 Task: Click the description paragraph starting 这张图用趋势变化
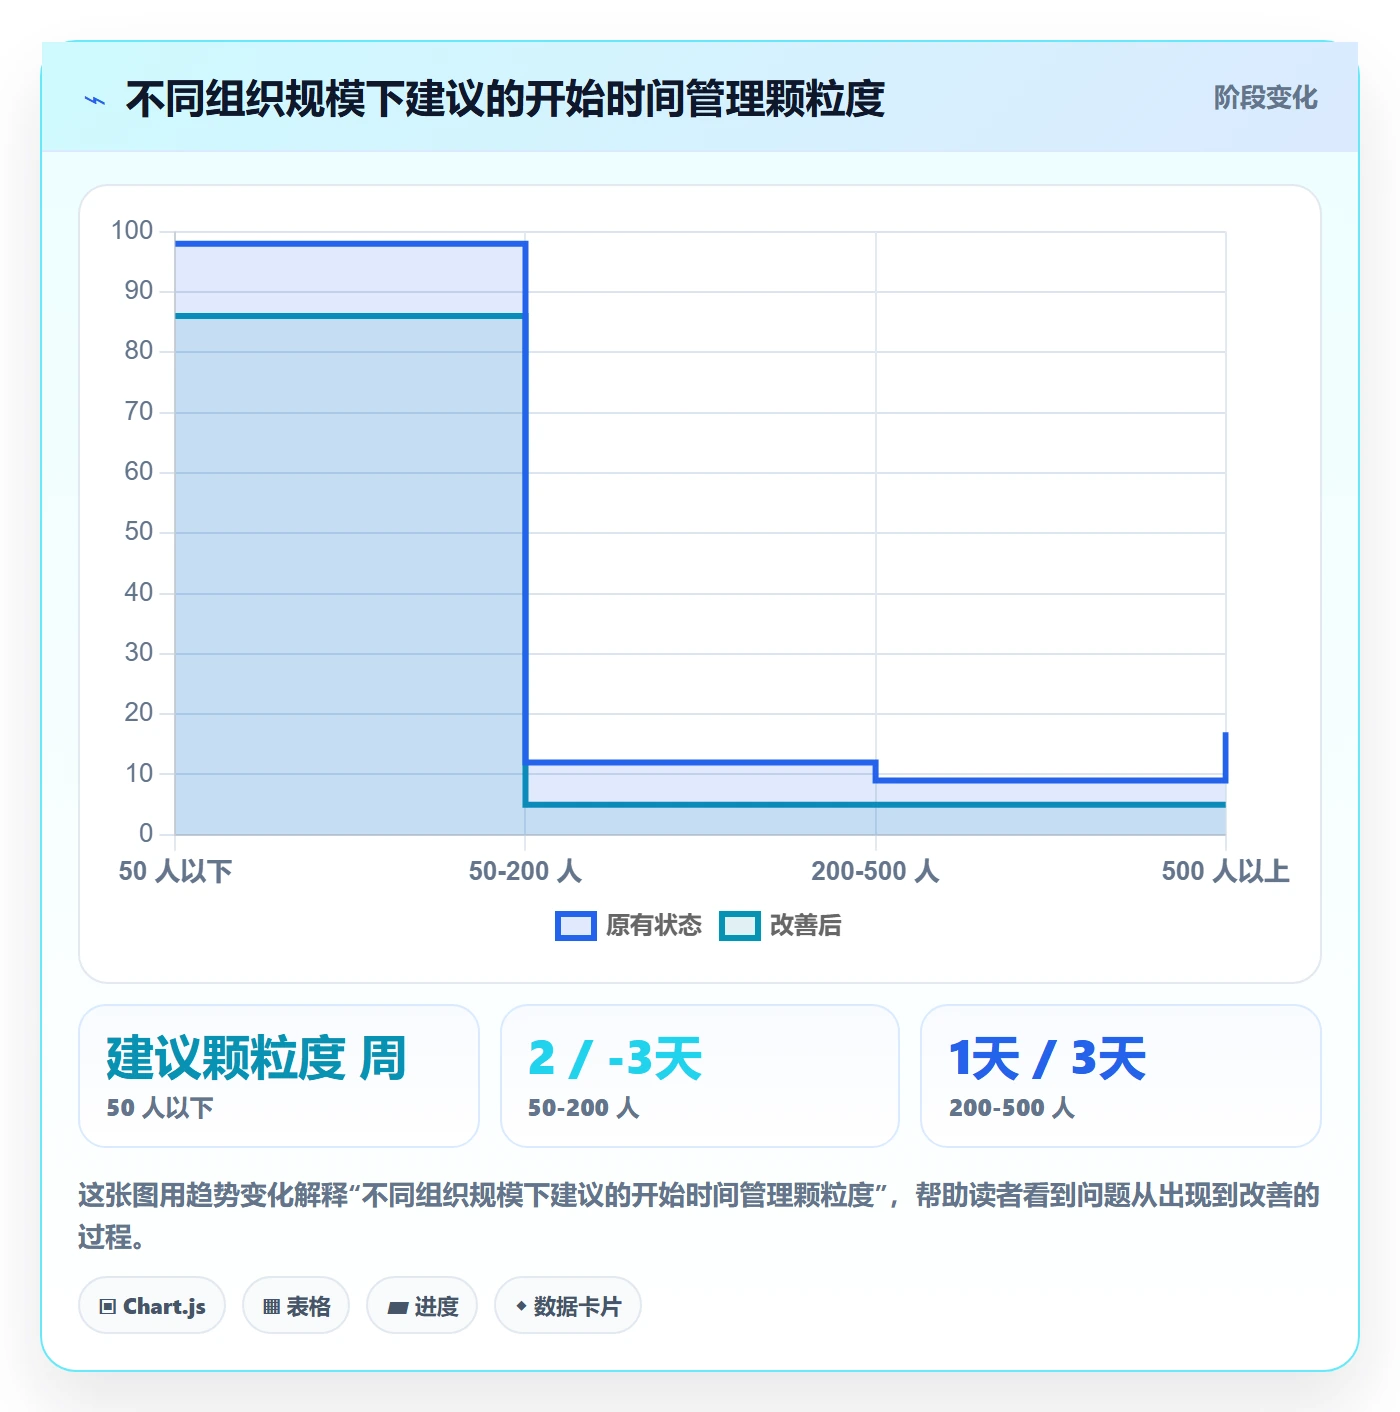(x=699, y=1216)
